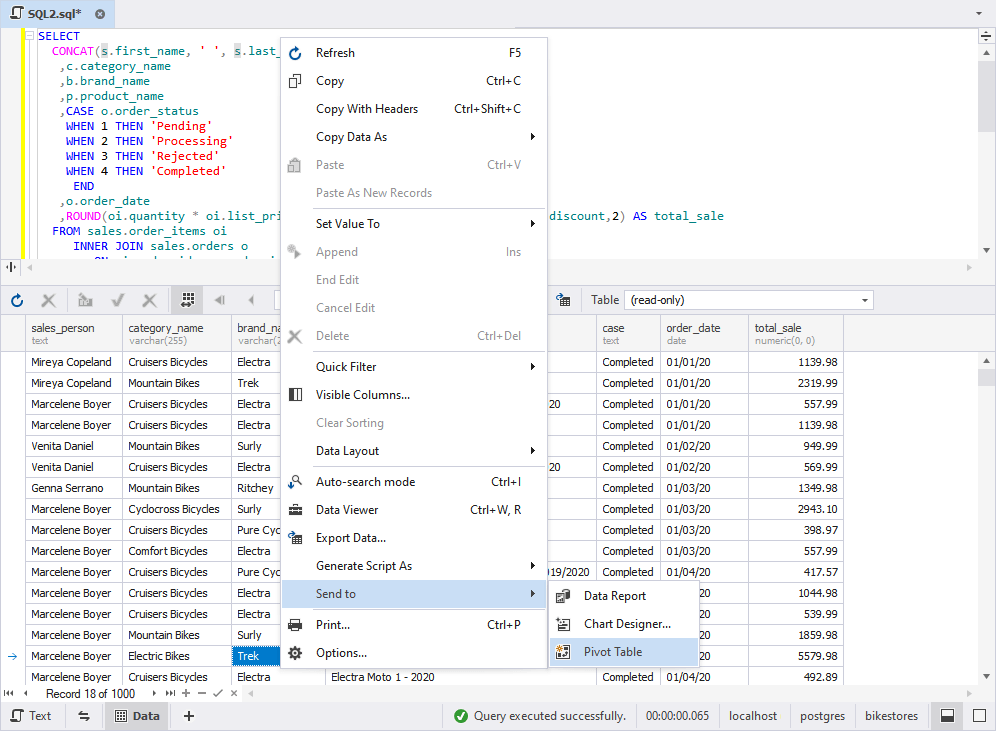This screenshot has height=731, width=996.
Task: Switch to single view layout toggle bottom right
Action: pyautogui.click(x=978, y=716)
